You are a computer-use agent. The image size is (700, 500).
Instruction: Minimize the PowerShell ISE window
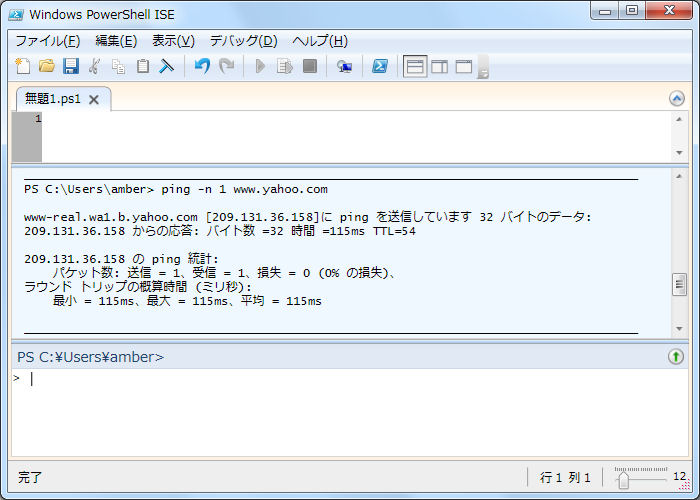(x=605, y=11)
